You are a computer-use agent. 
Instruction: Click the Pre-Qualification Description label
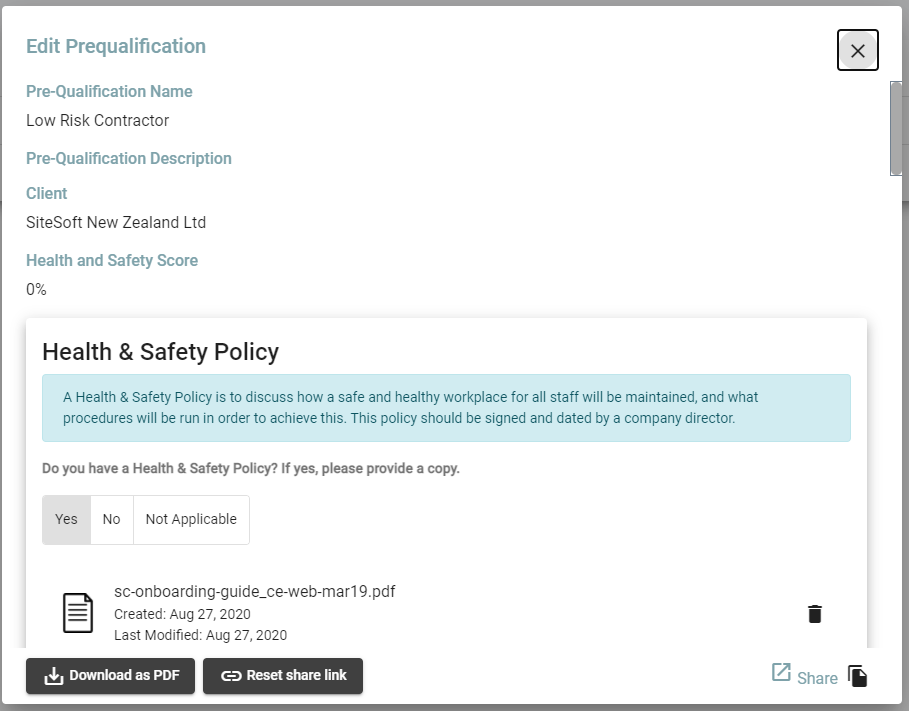click(x=129, y=158)
